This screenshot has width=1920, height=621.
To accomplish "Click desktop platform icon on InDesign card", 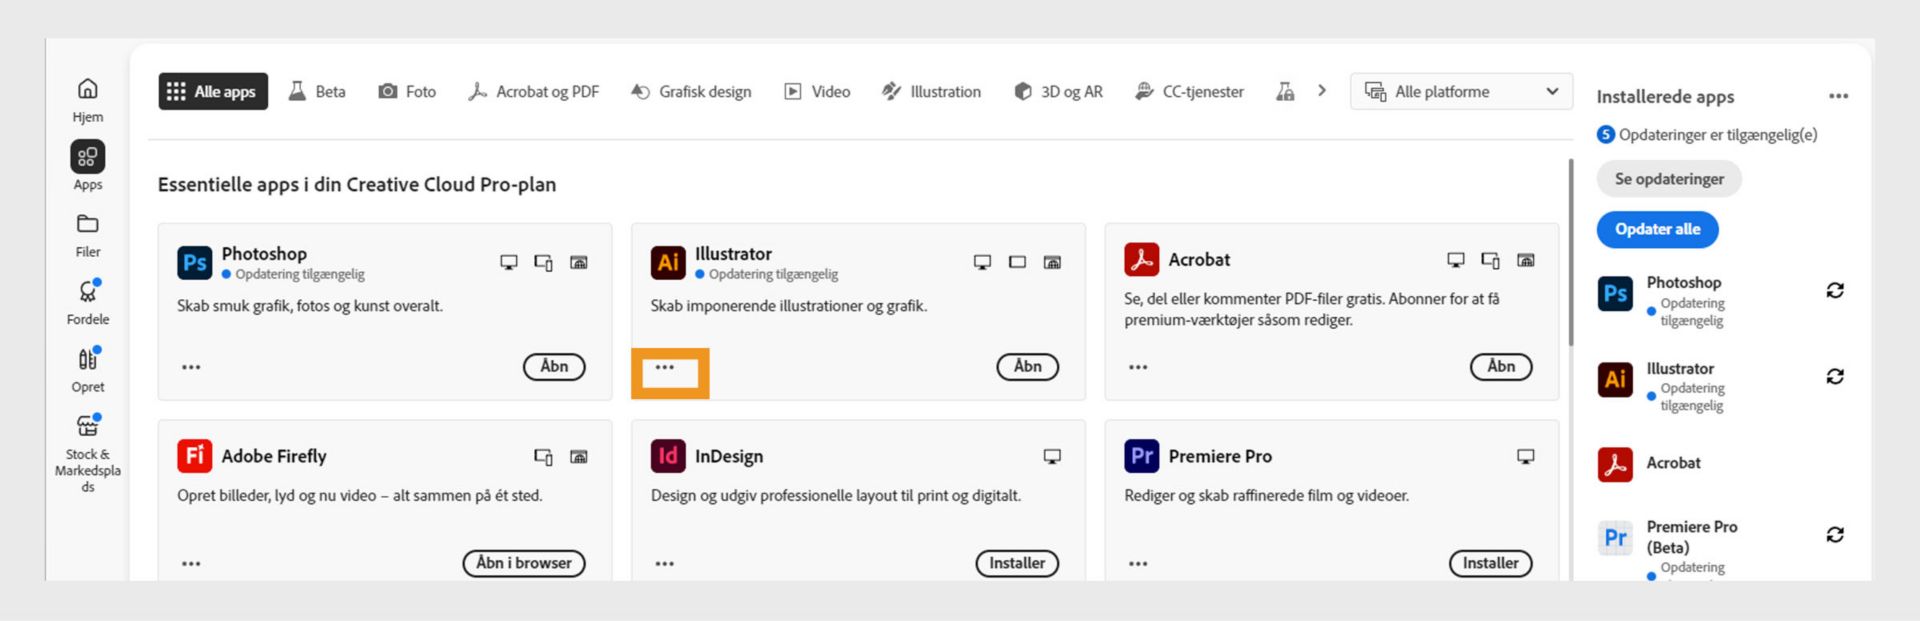I will click(1052, 456).
